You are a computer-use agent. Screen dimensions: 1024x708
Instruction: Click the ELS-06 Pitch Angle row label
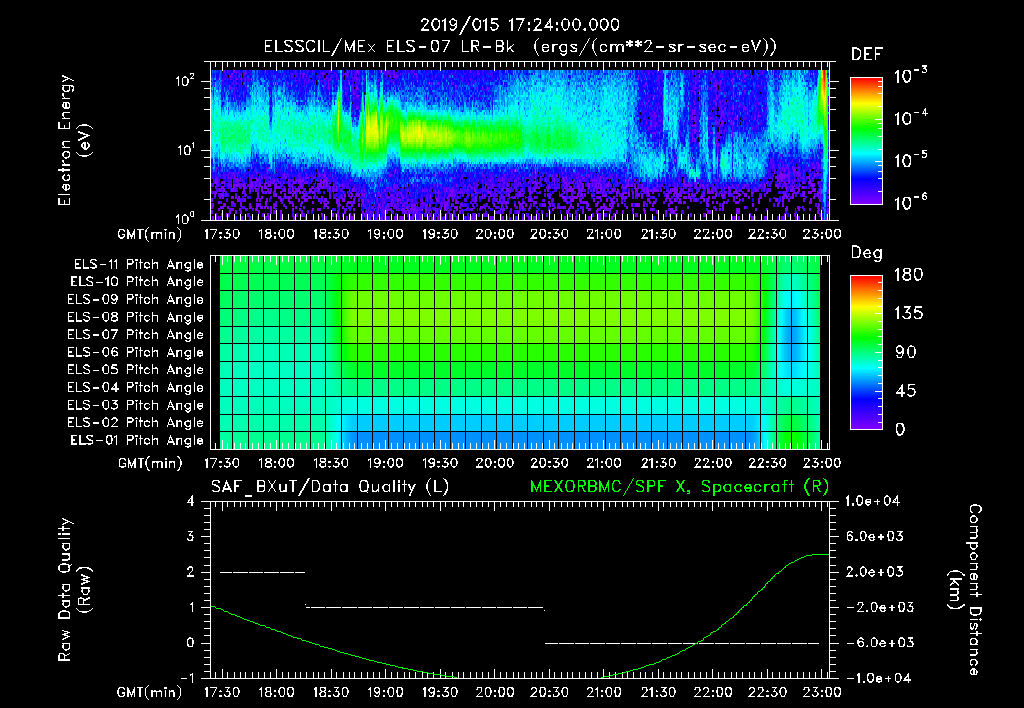(136, 352)
